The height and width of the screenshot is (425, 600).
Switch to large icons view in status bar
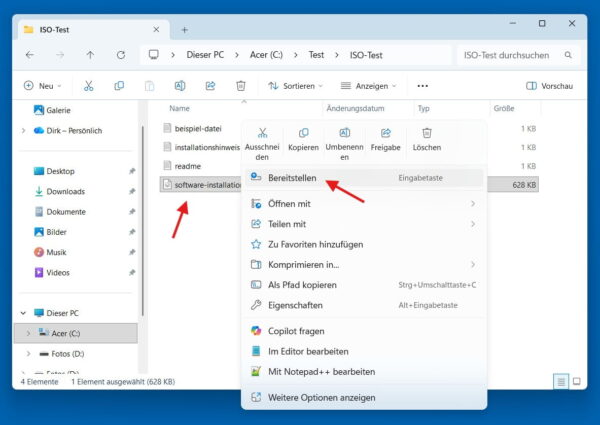[x=577, y=381]
